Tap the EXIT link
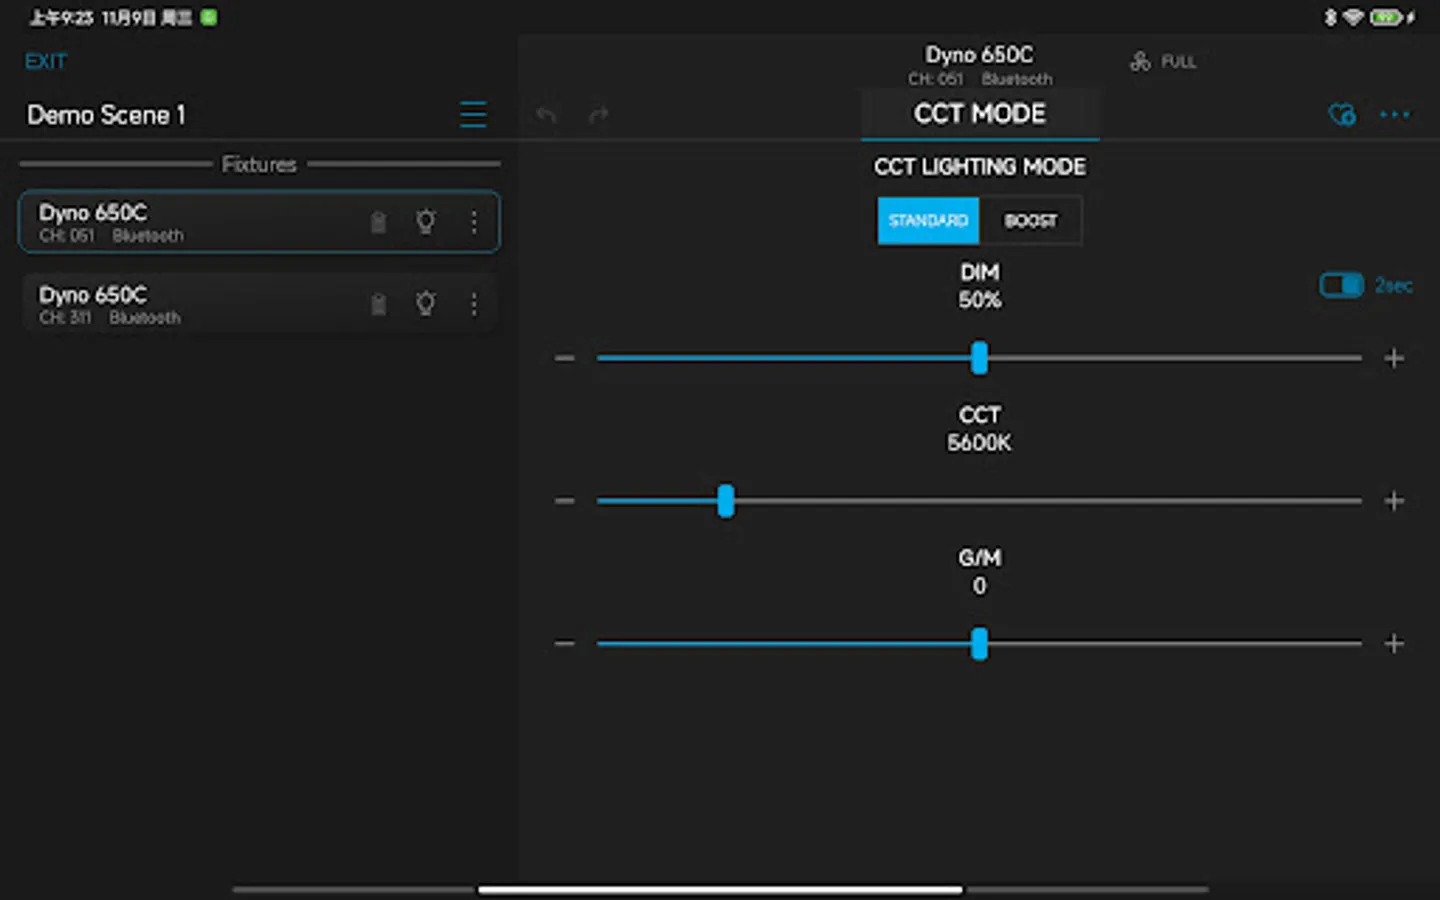The height and width of the screenshot is (900, 1440). (x=45, y=62)
